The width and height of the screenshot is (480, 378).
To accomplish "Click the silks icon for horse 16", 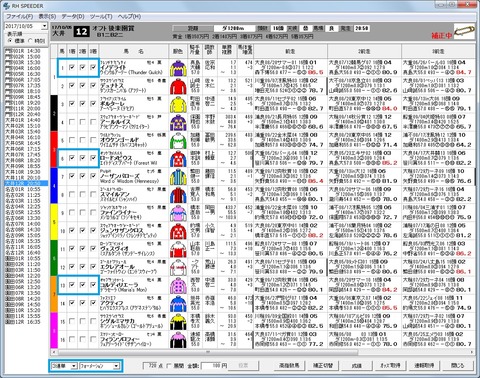I will pyautogui.click(x=178, y=339).
